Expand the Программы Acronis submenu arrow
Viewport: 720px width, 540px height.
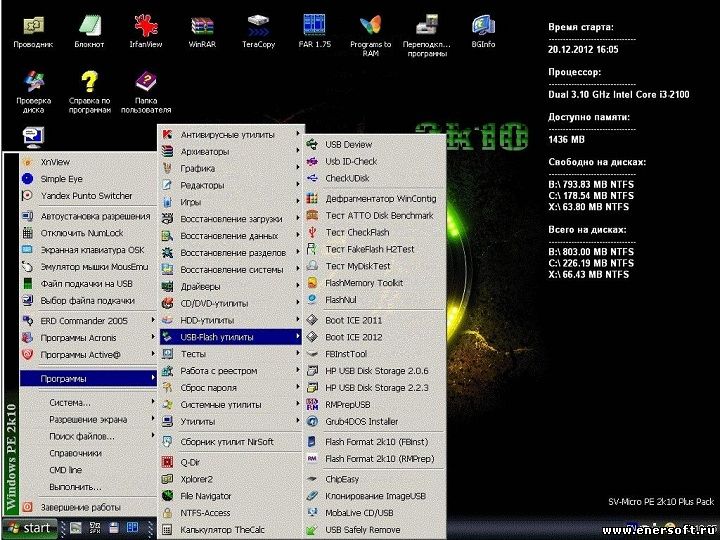(x=153, y=337)
